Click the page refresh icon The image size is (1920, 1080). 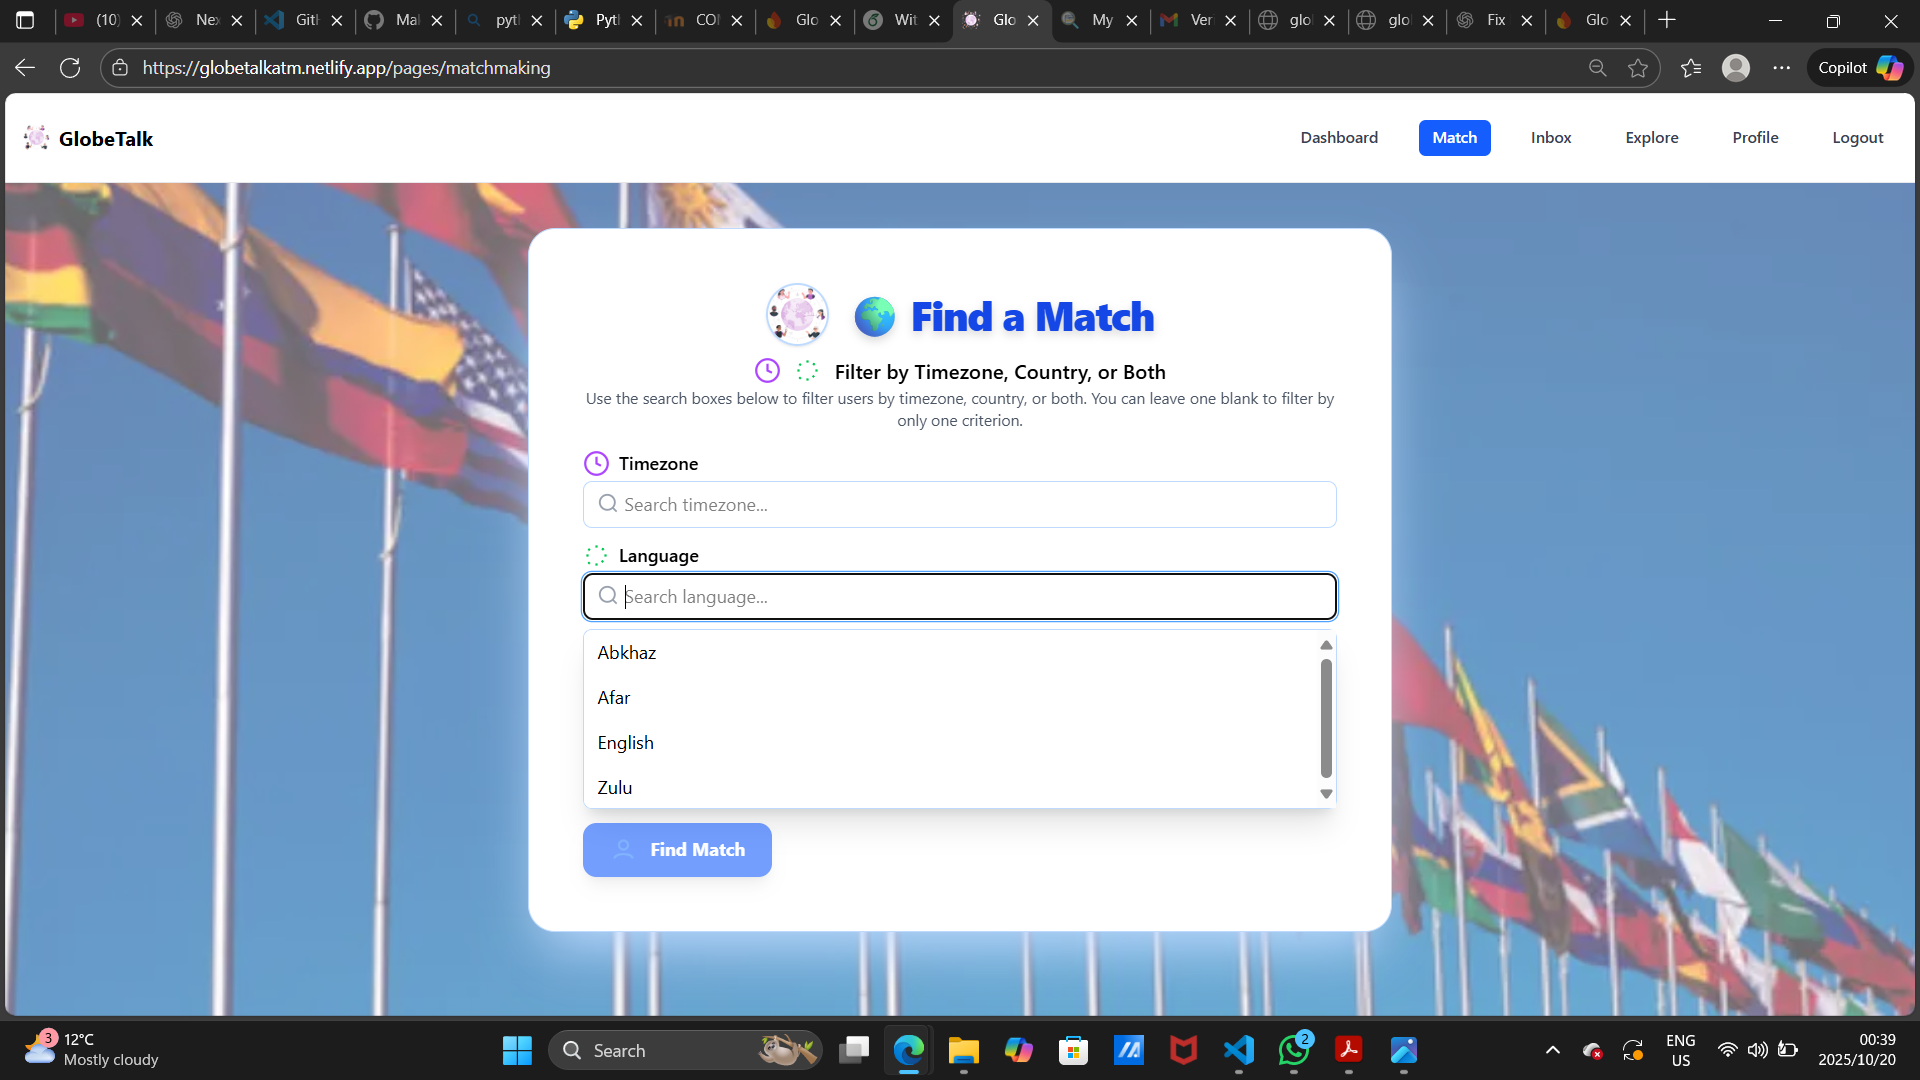coord(70,67)
